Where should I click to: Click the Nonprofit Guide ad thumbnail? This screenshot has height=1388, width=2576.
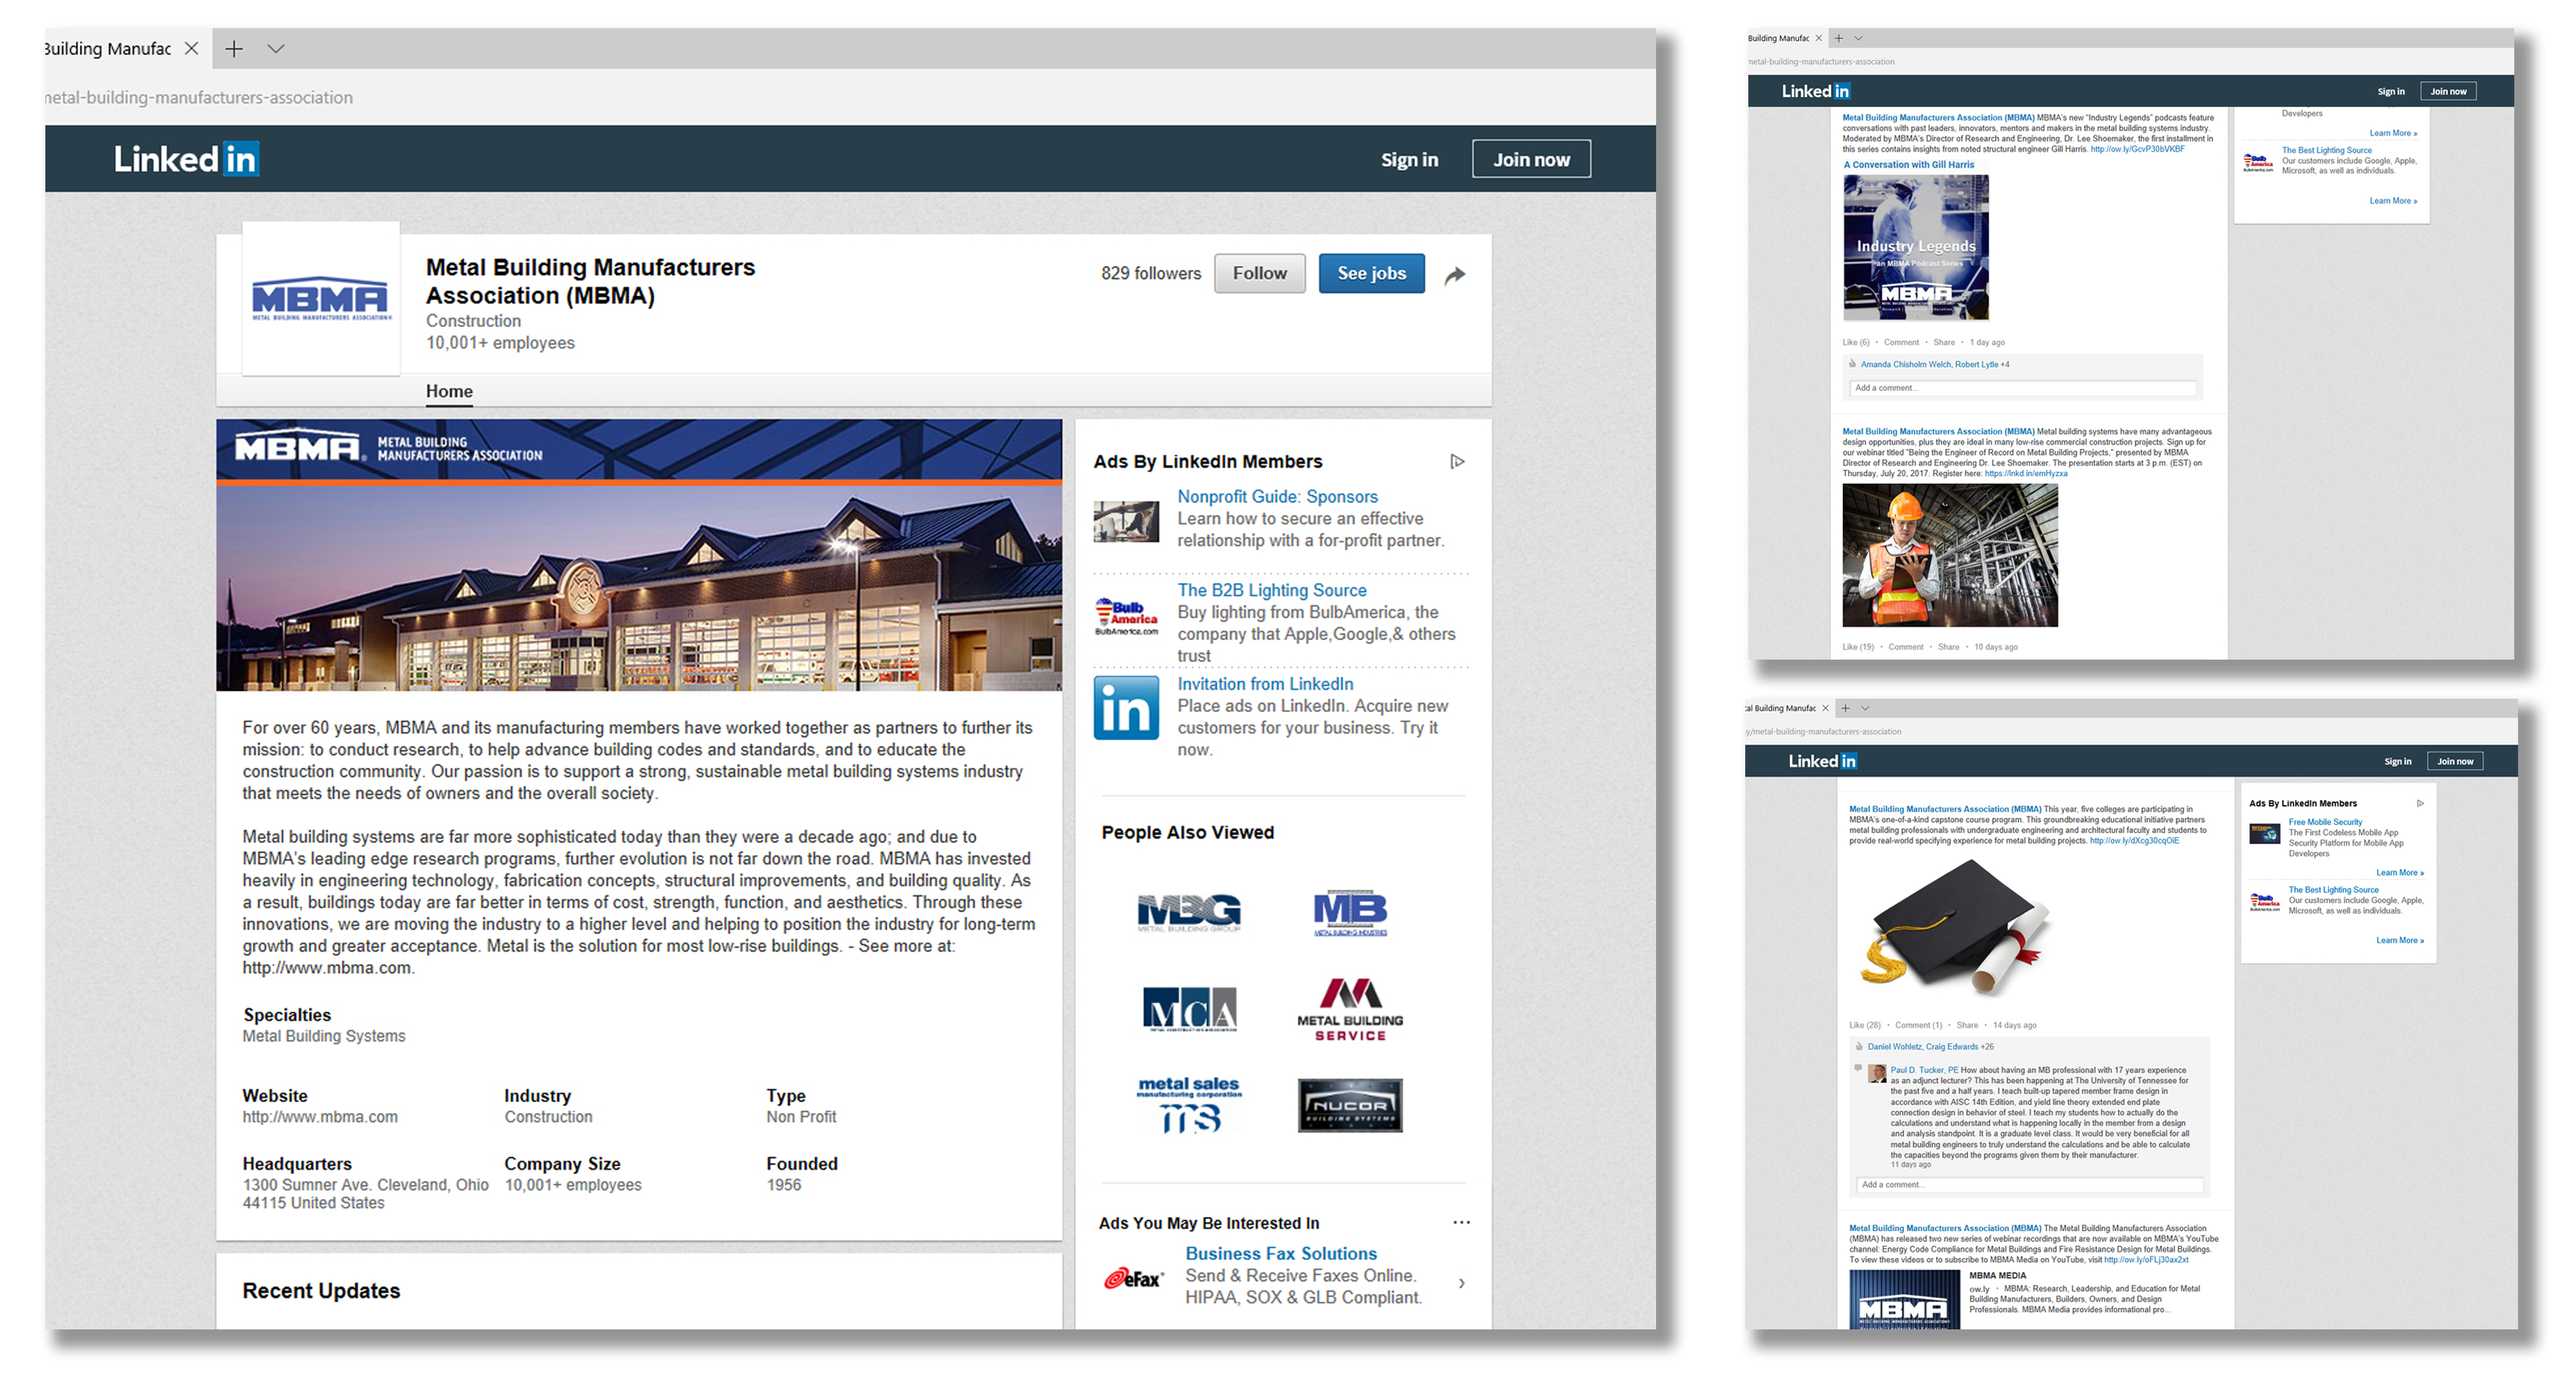tap(1126, 521)
